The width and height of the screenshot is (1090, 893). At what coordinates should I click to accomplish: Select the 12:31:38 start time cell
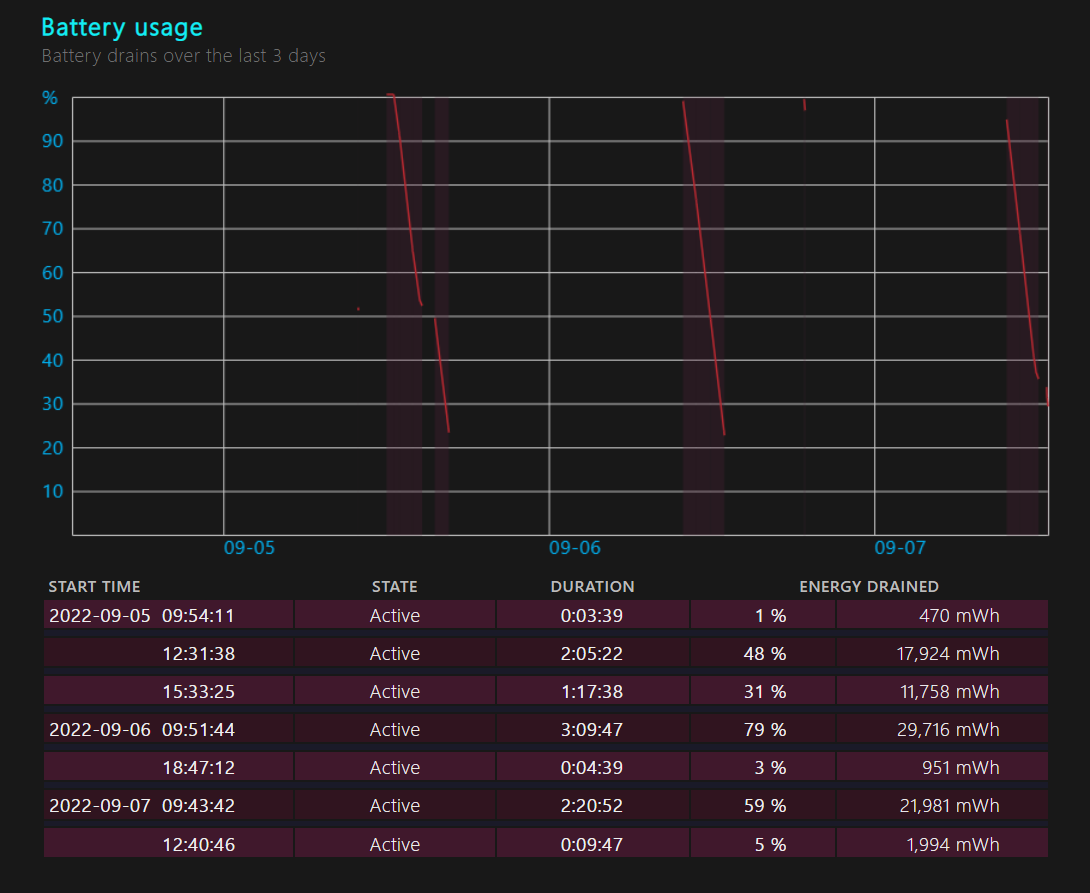pyautogui.click(x=168, y=653)
